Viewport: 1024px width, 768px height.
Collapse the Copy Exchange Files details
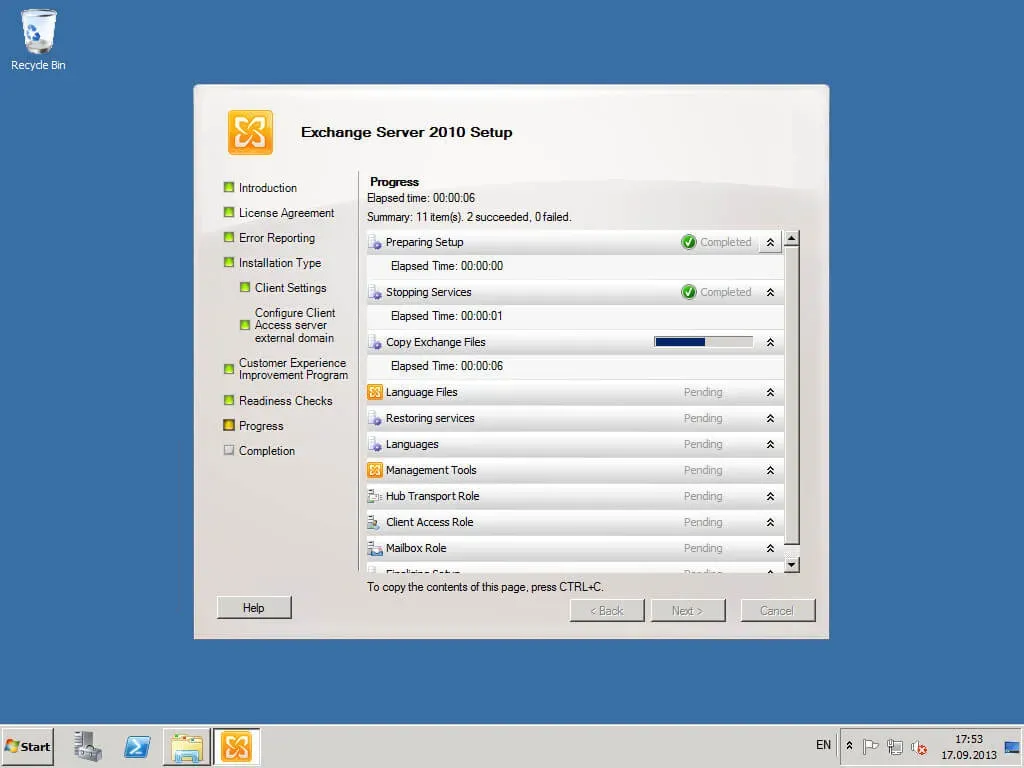pyautogui.click(x=771, y=342)
